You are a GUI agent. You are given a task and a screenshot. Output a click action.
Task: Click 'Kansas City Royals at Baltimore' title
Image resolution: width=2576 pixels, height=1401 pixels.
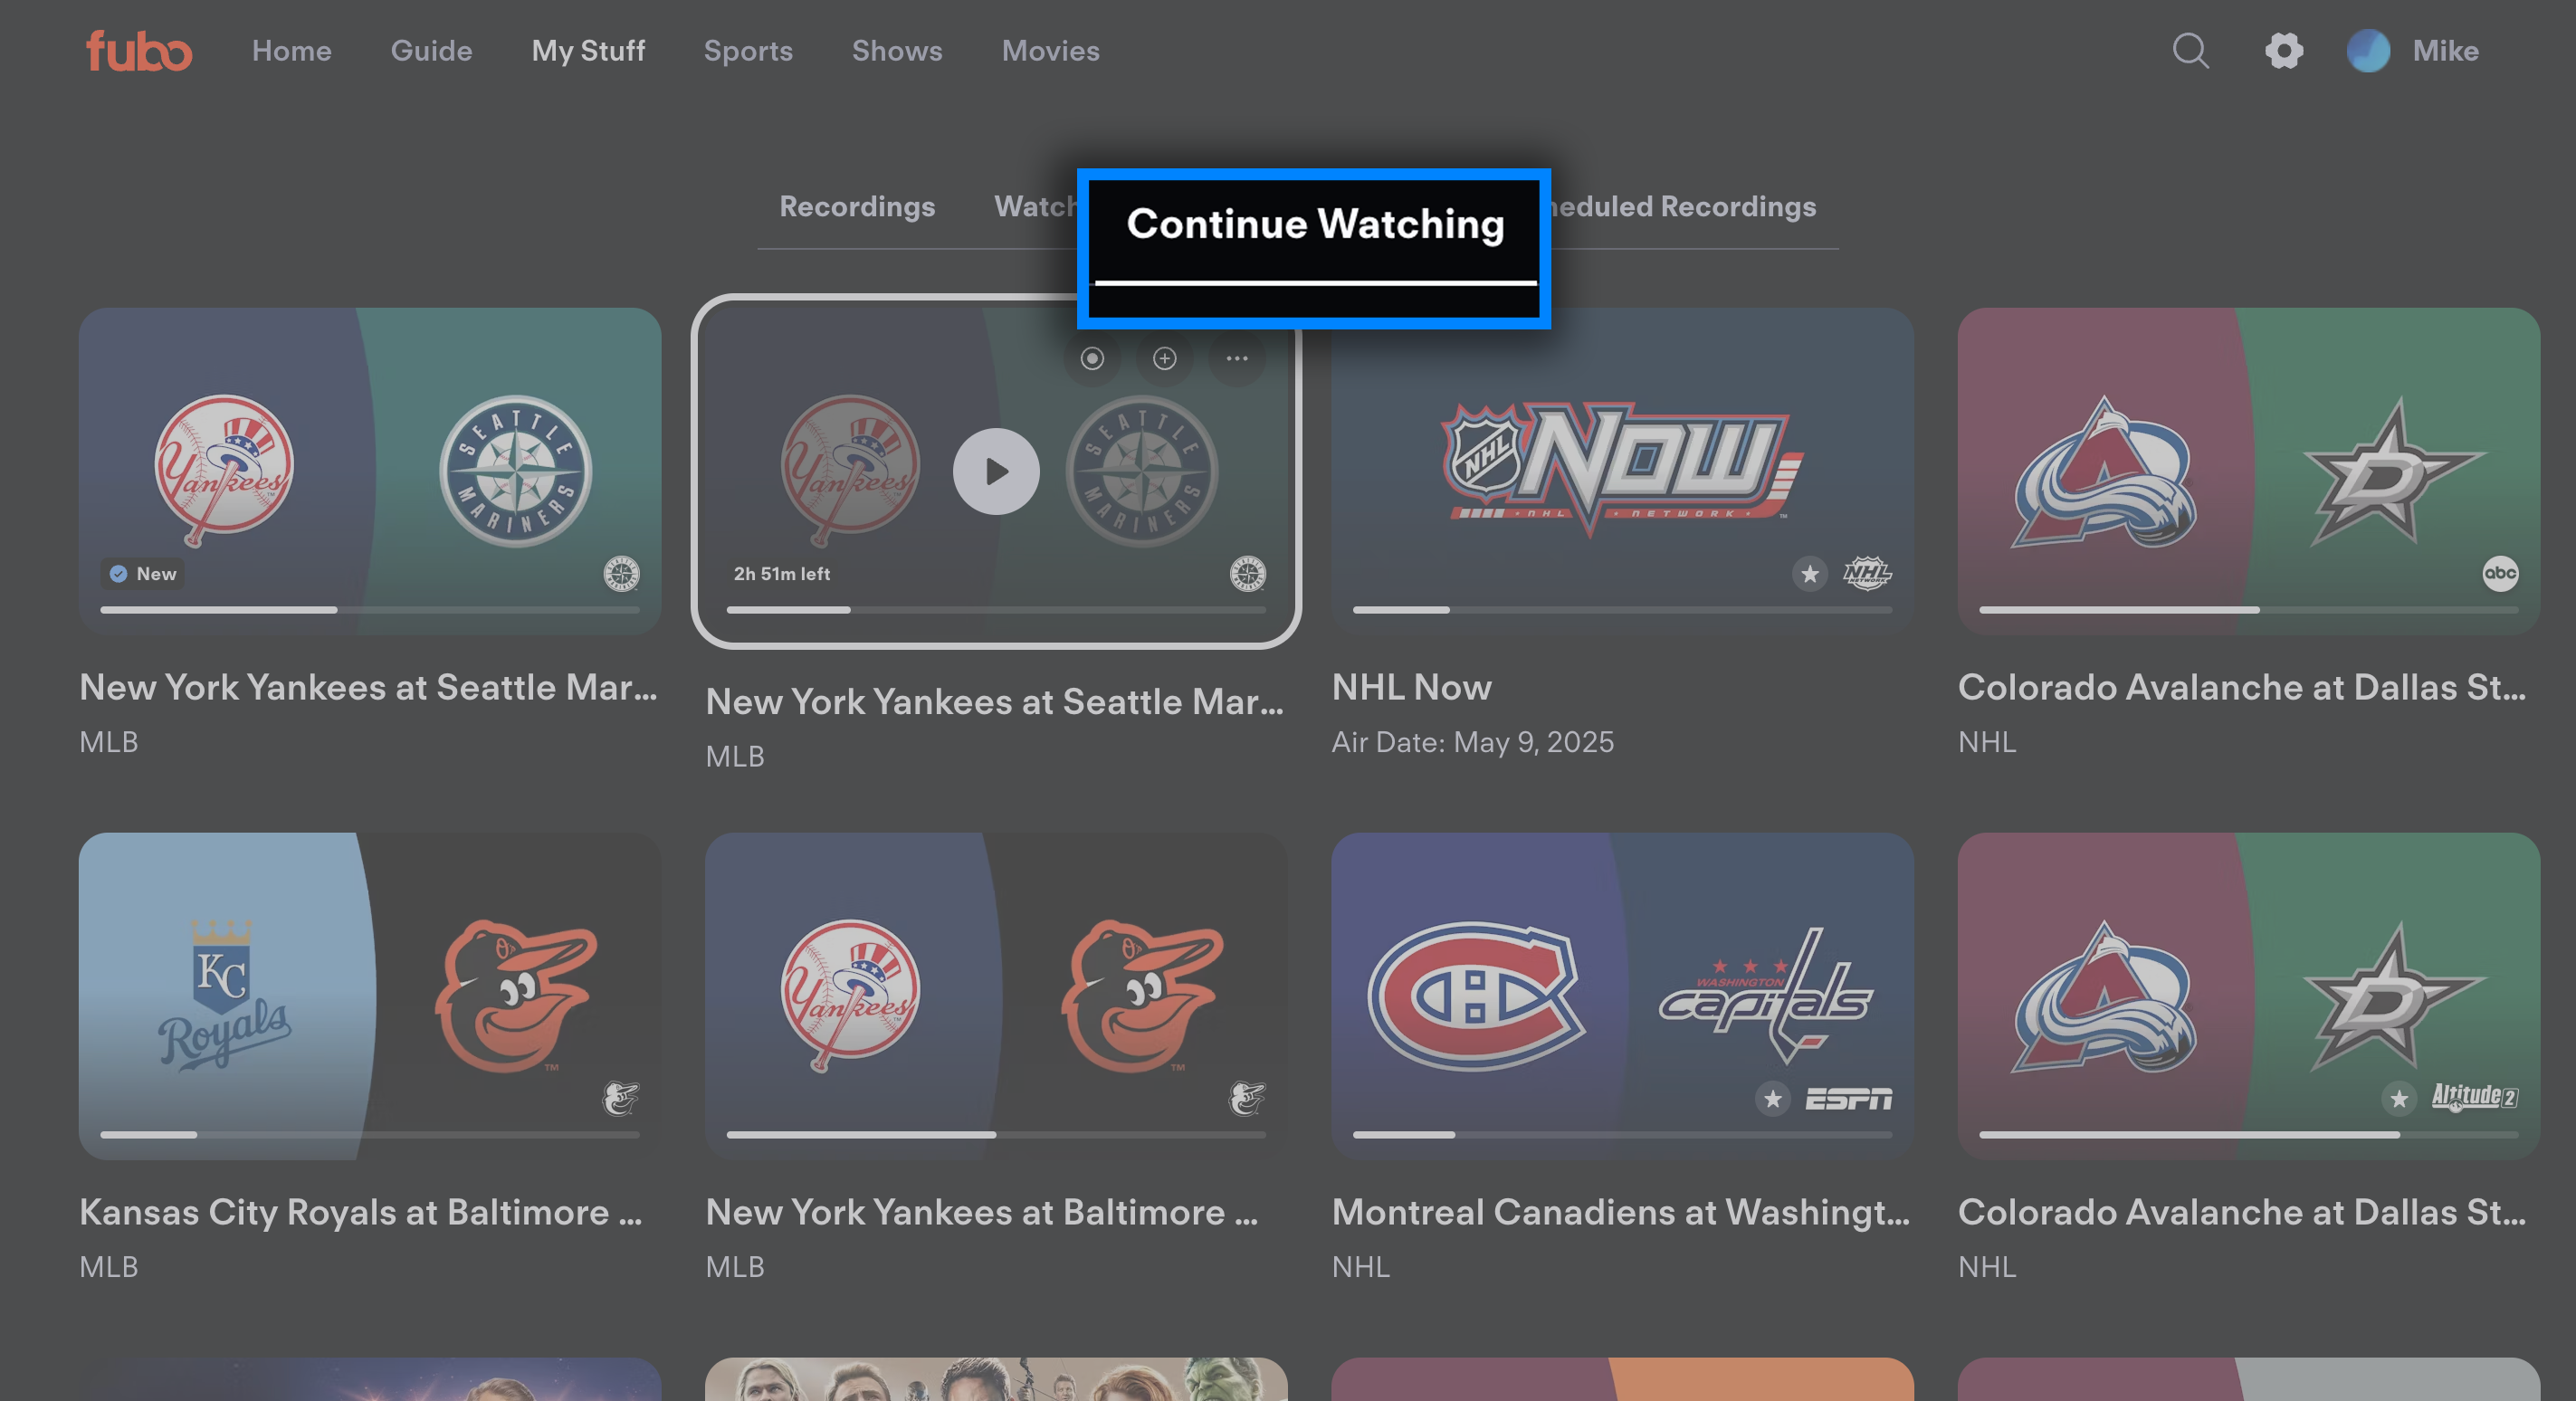click(x=361, y=1212)
